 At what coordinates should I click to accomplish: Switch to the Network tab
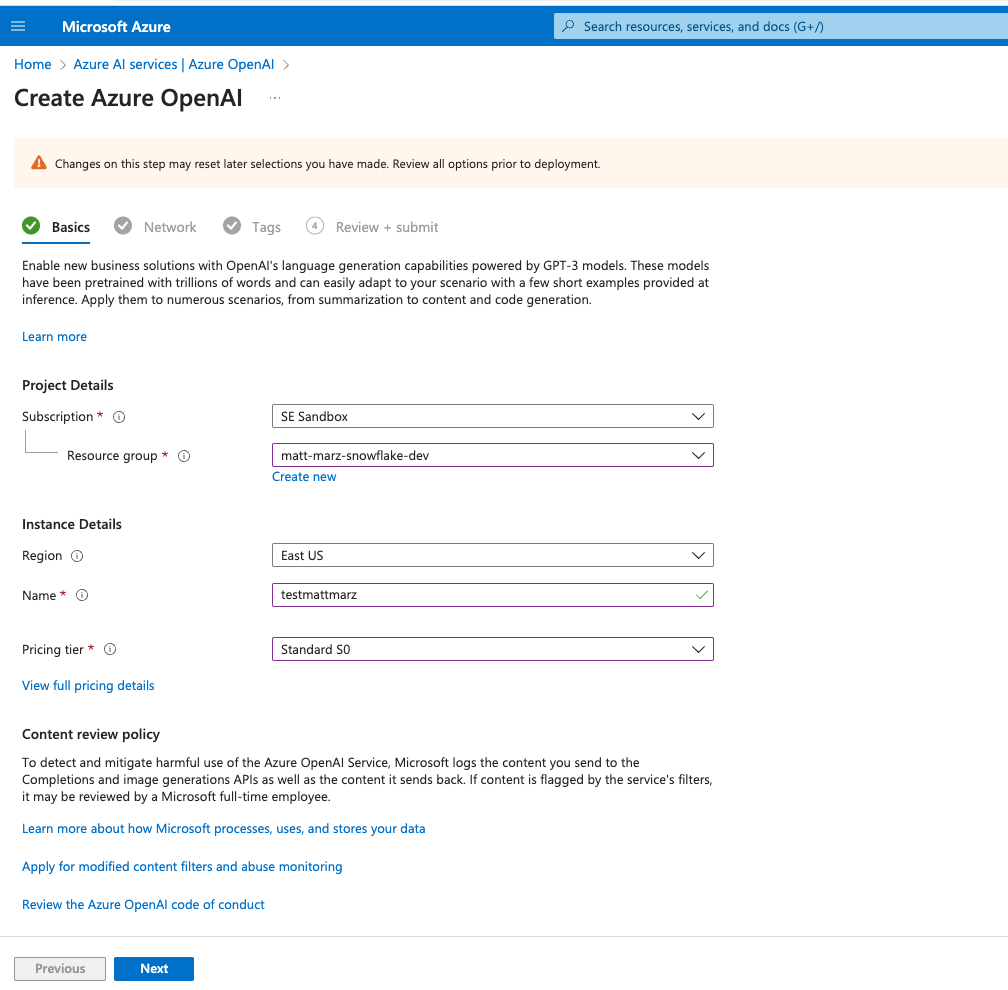pyautogui.click(x=169, y=227)
